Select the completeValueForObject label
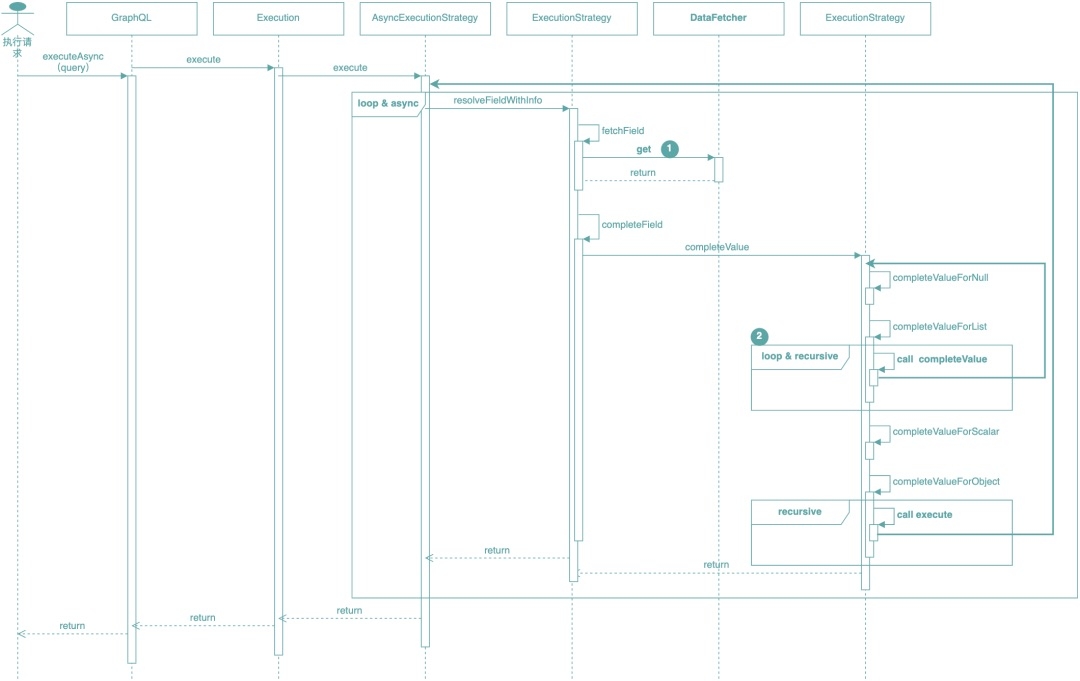 coord(945,482)
